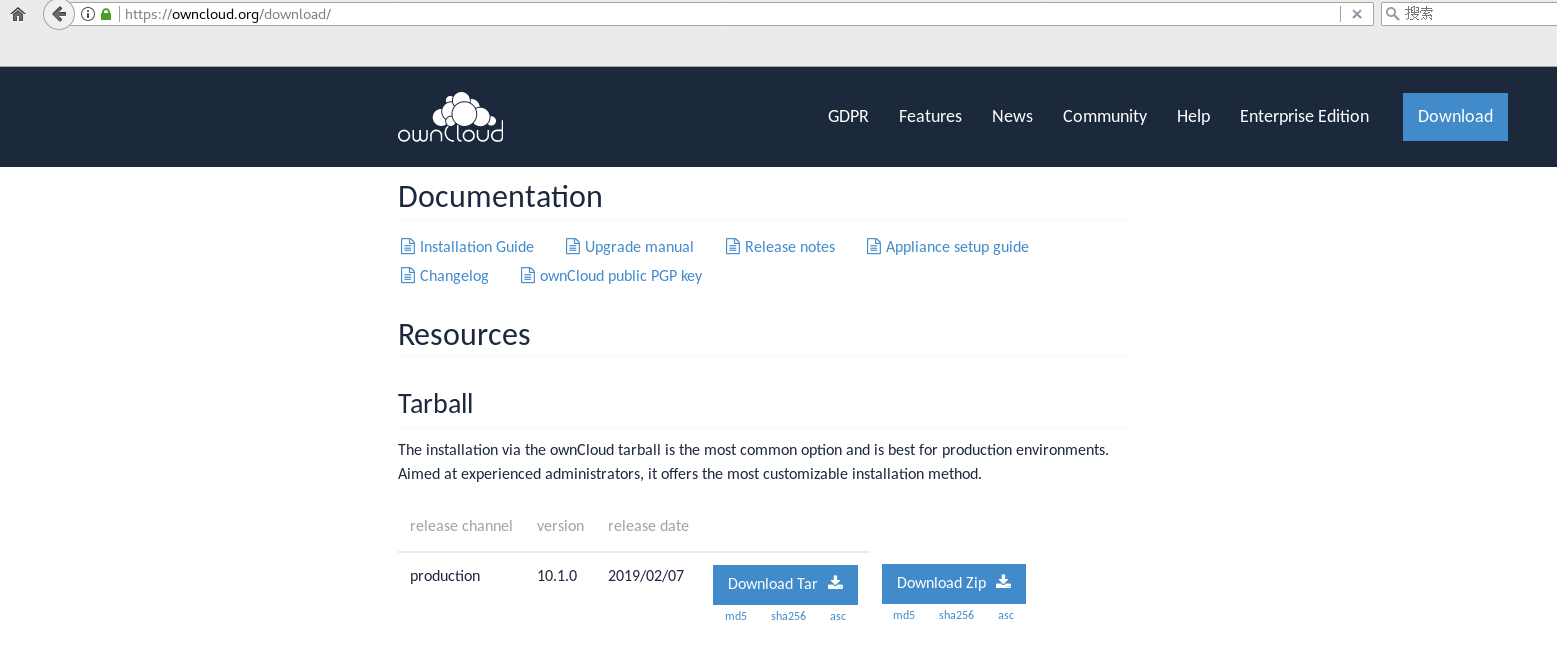Open the Help menu item
This screenshot has height=665, width=1557.
tap(1193, 116)
